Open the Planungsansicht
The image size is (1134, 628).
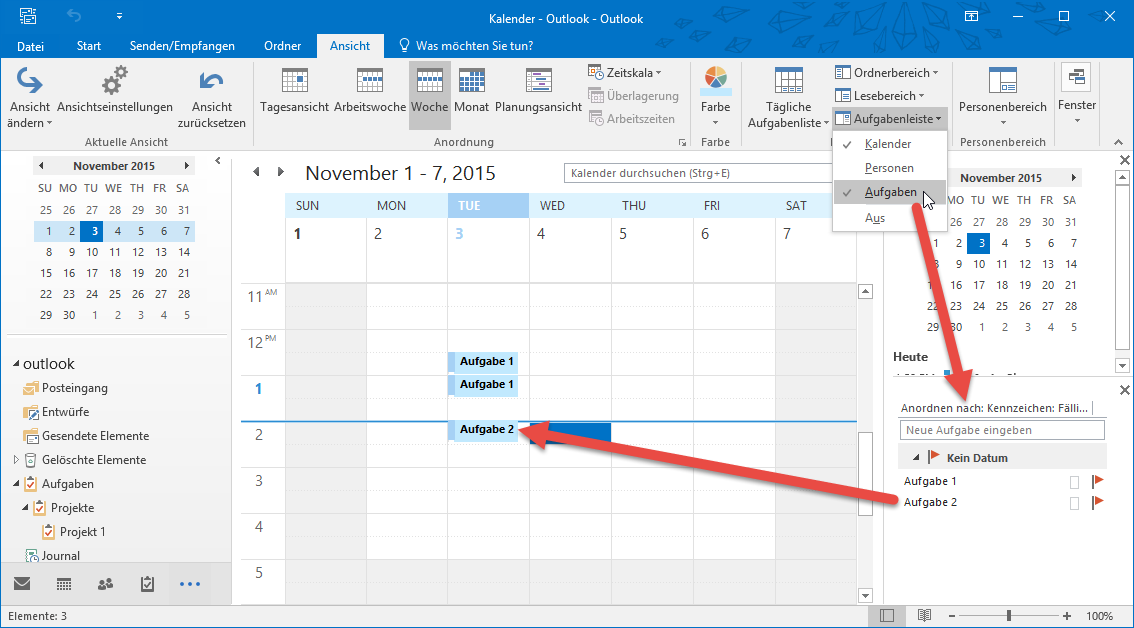pyautogui.click(x=538, y=90)
